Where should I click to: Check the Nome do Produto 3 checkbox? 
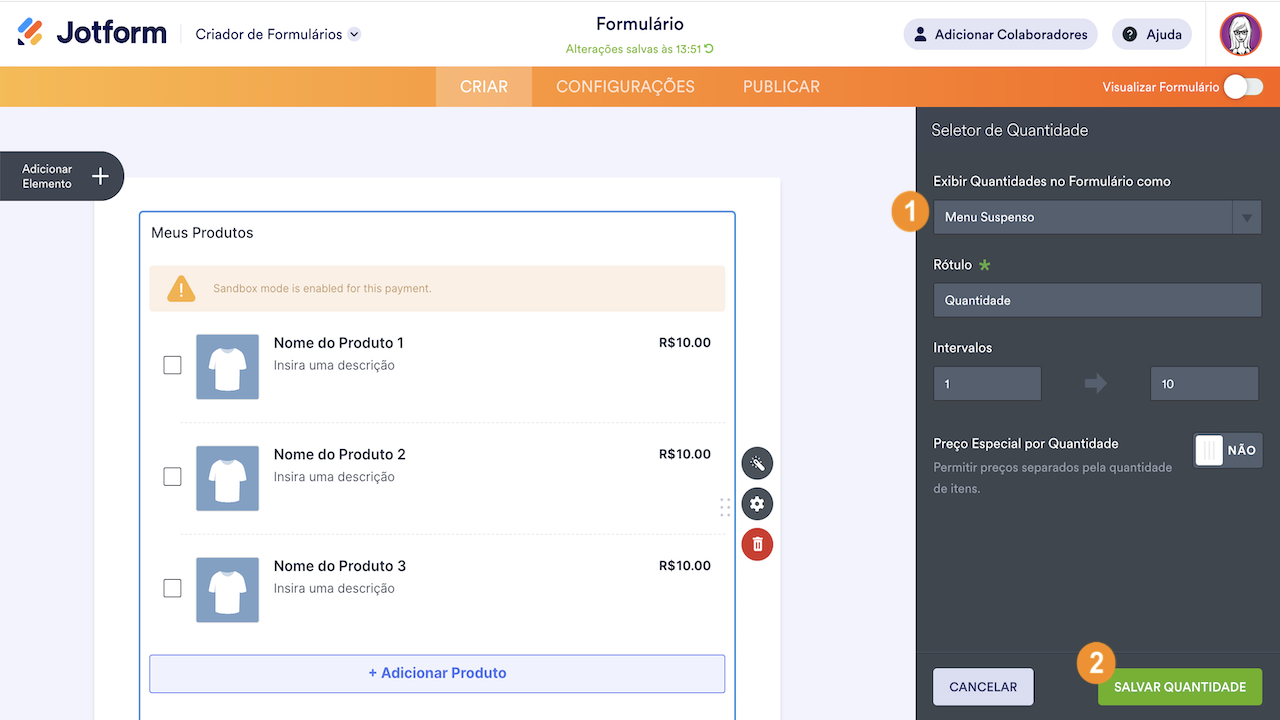[x=172, y=588]
